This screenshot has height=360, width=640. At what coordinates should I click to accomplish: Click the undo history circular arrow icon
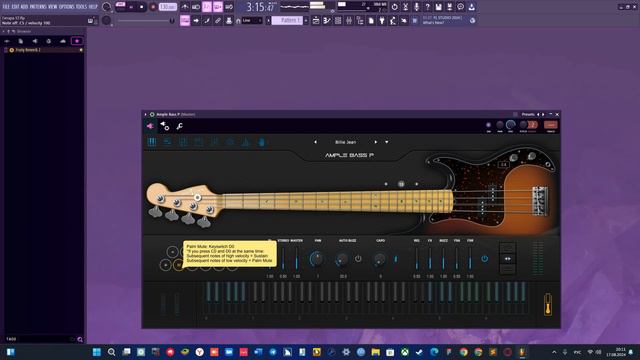click(x=394, y=7)
